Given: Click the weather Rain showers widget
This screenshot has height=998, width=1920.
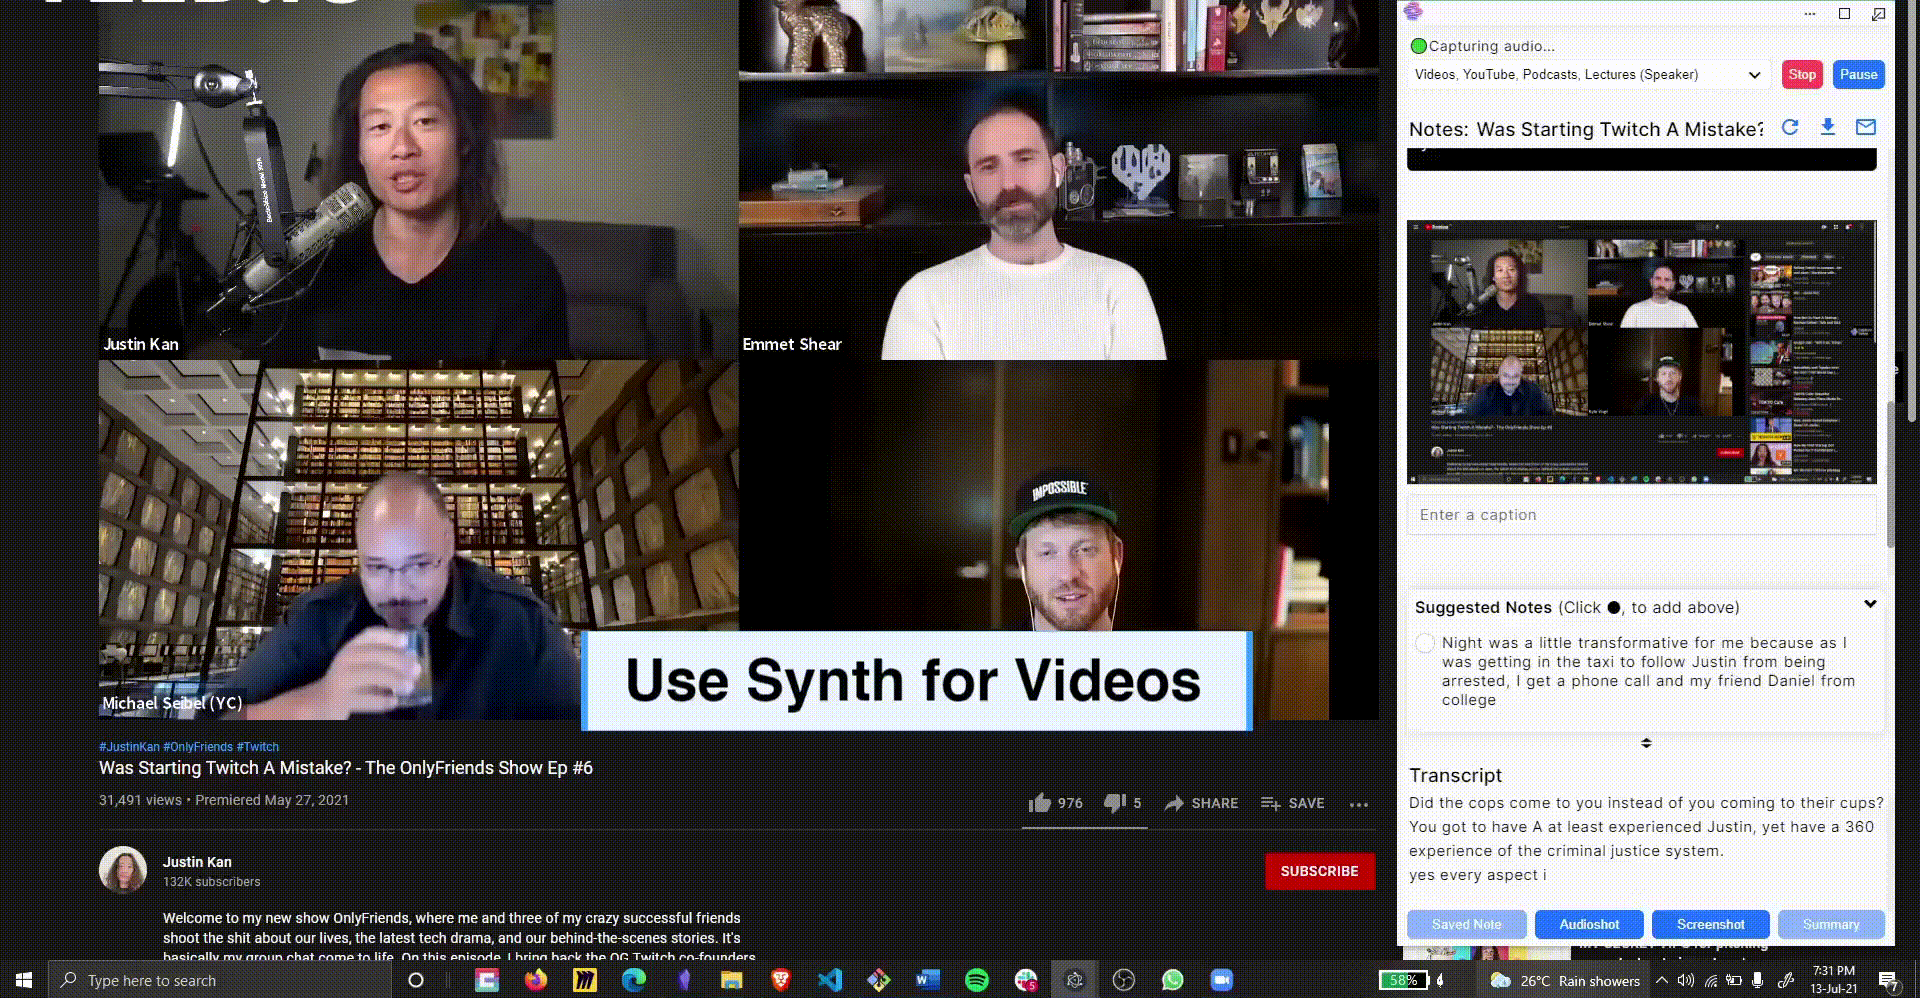Looking at the screenshot, I should [x=1565, y=981].
